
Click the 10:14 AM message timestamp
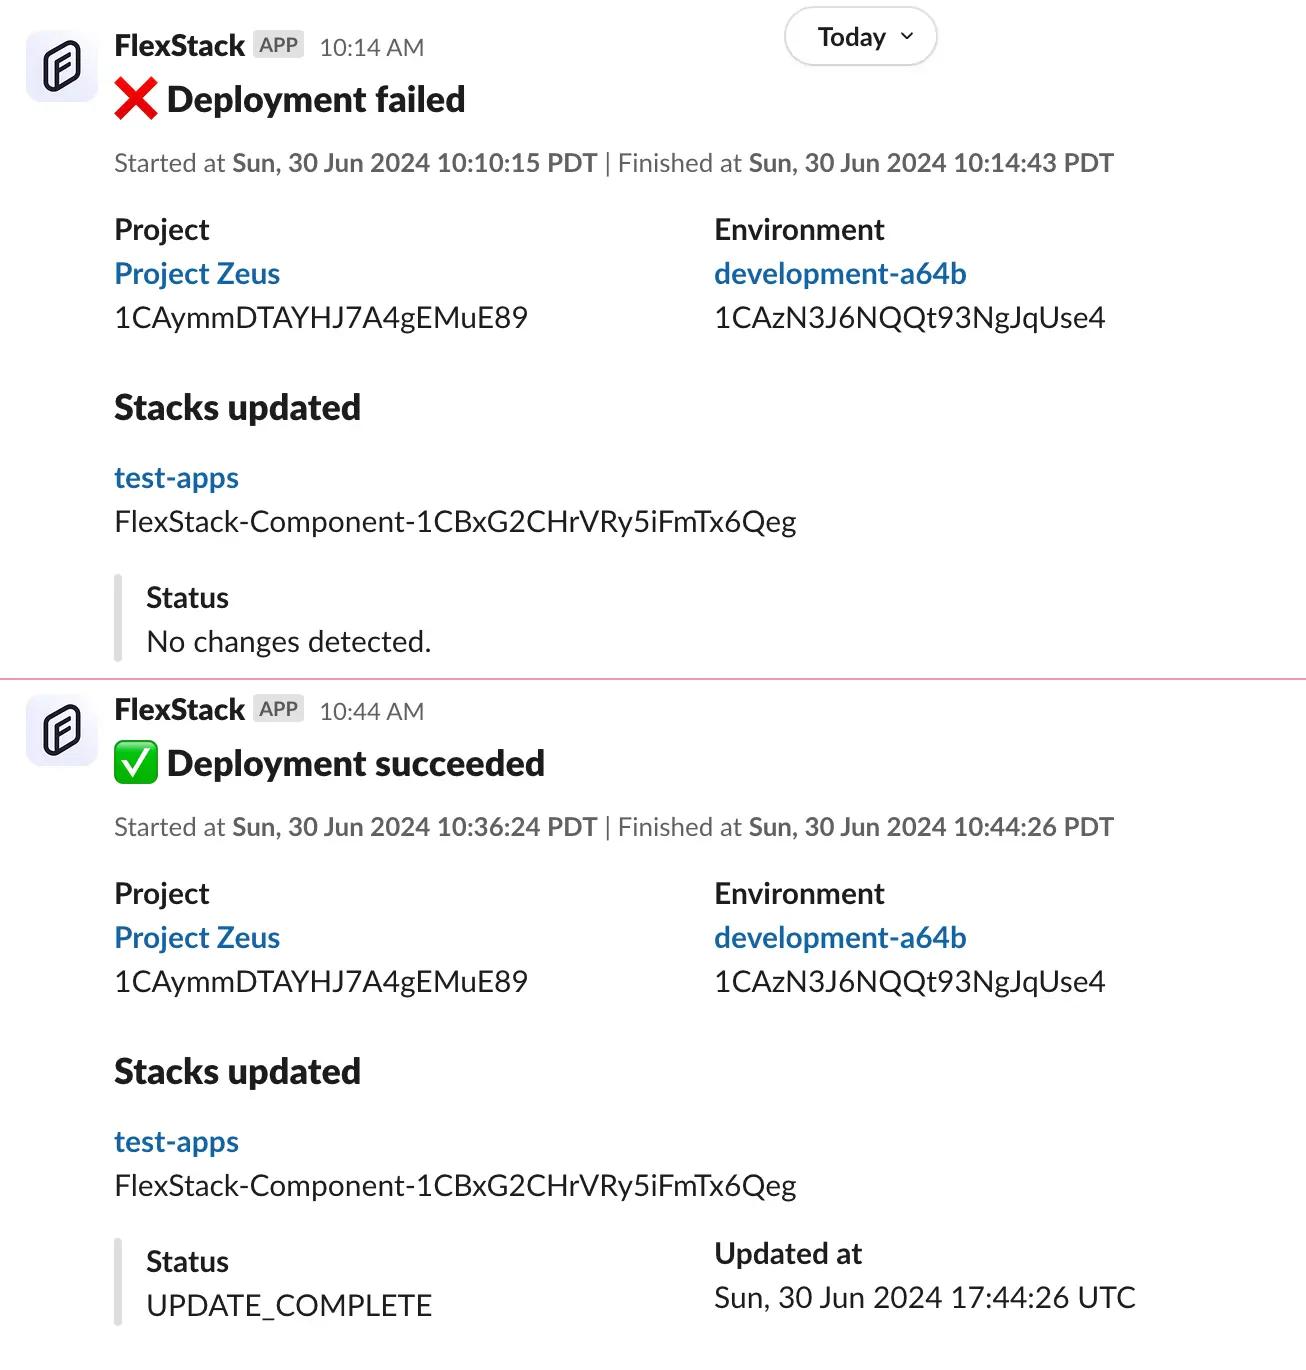point(371,46)
